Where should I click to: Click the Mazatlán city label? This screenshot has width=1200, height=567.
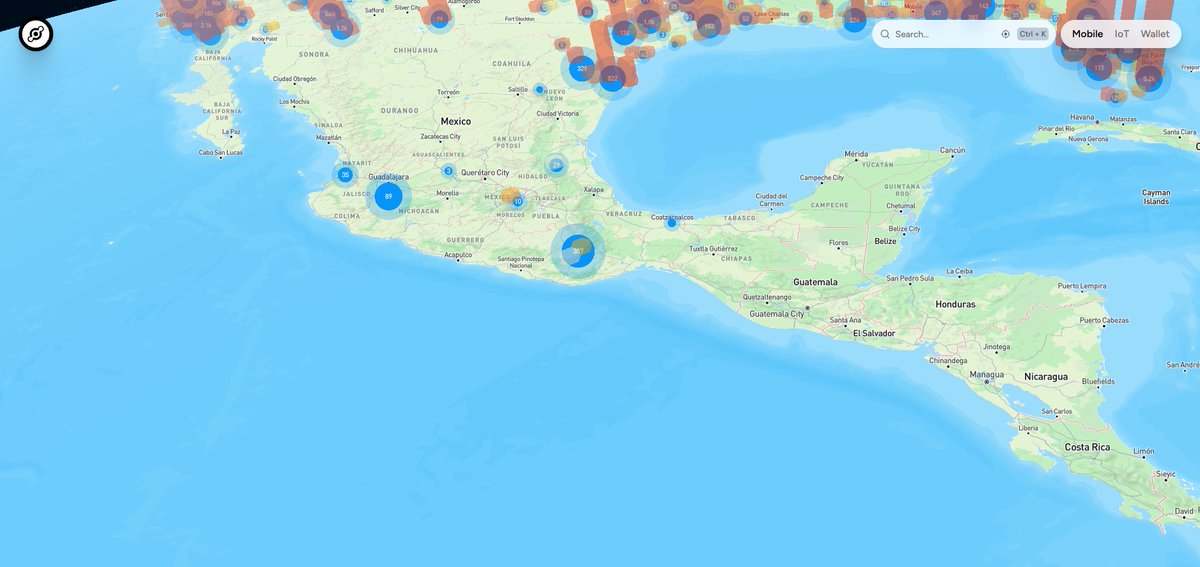pyautogui.click(x=328, y=137)
